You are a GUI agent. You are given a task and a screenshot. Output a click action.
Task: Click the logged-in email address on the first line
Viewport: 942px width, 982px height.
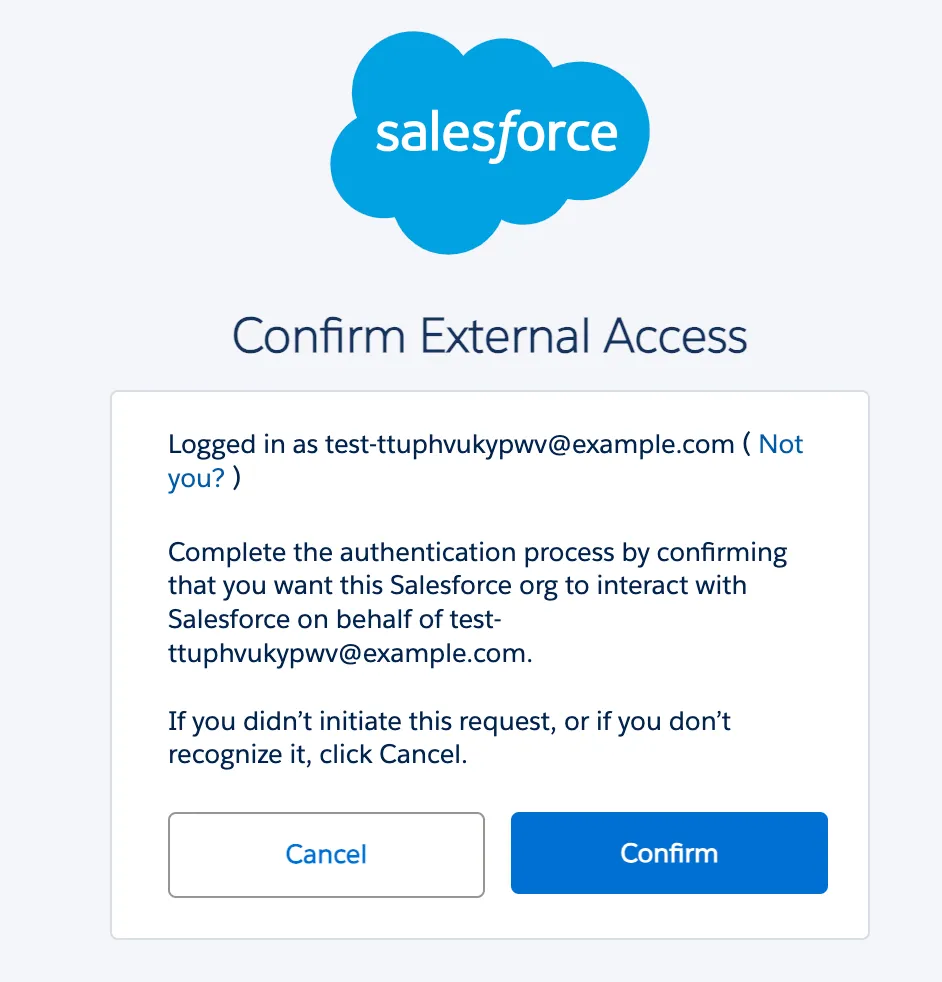tap(530, 445)
